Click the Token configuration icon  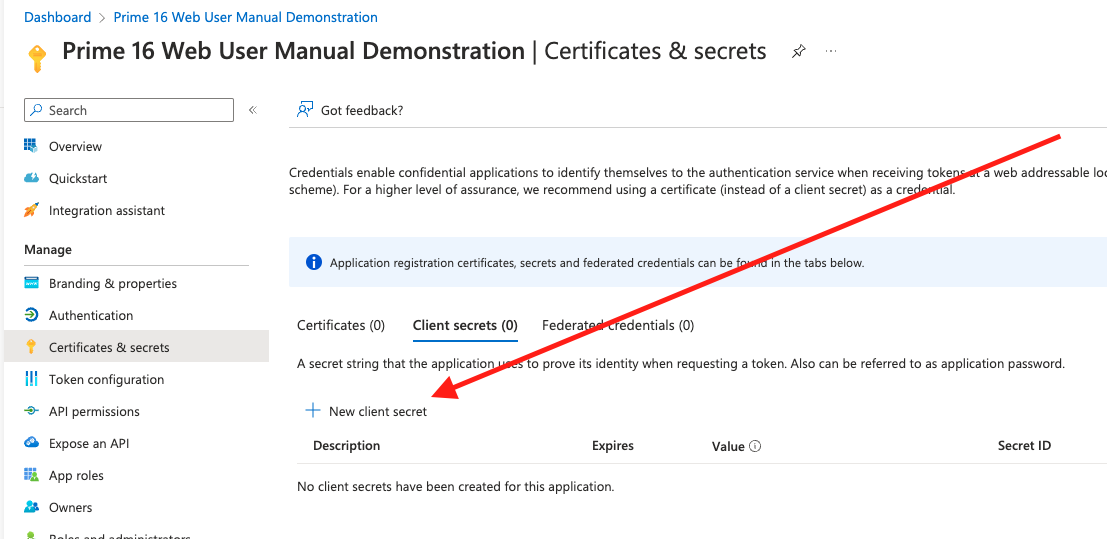coord(30,379)
